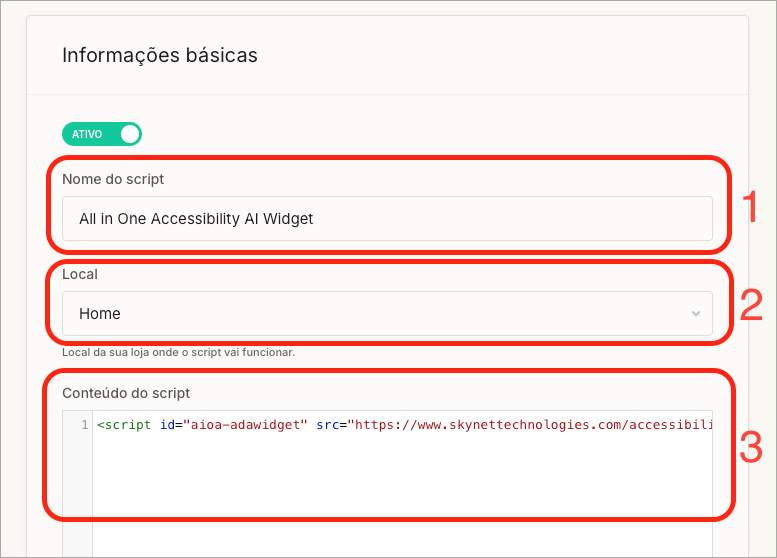Click line number 1 in the editor gutter
Screen dimensions: 777x558
(x=84, y=425)
